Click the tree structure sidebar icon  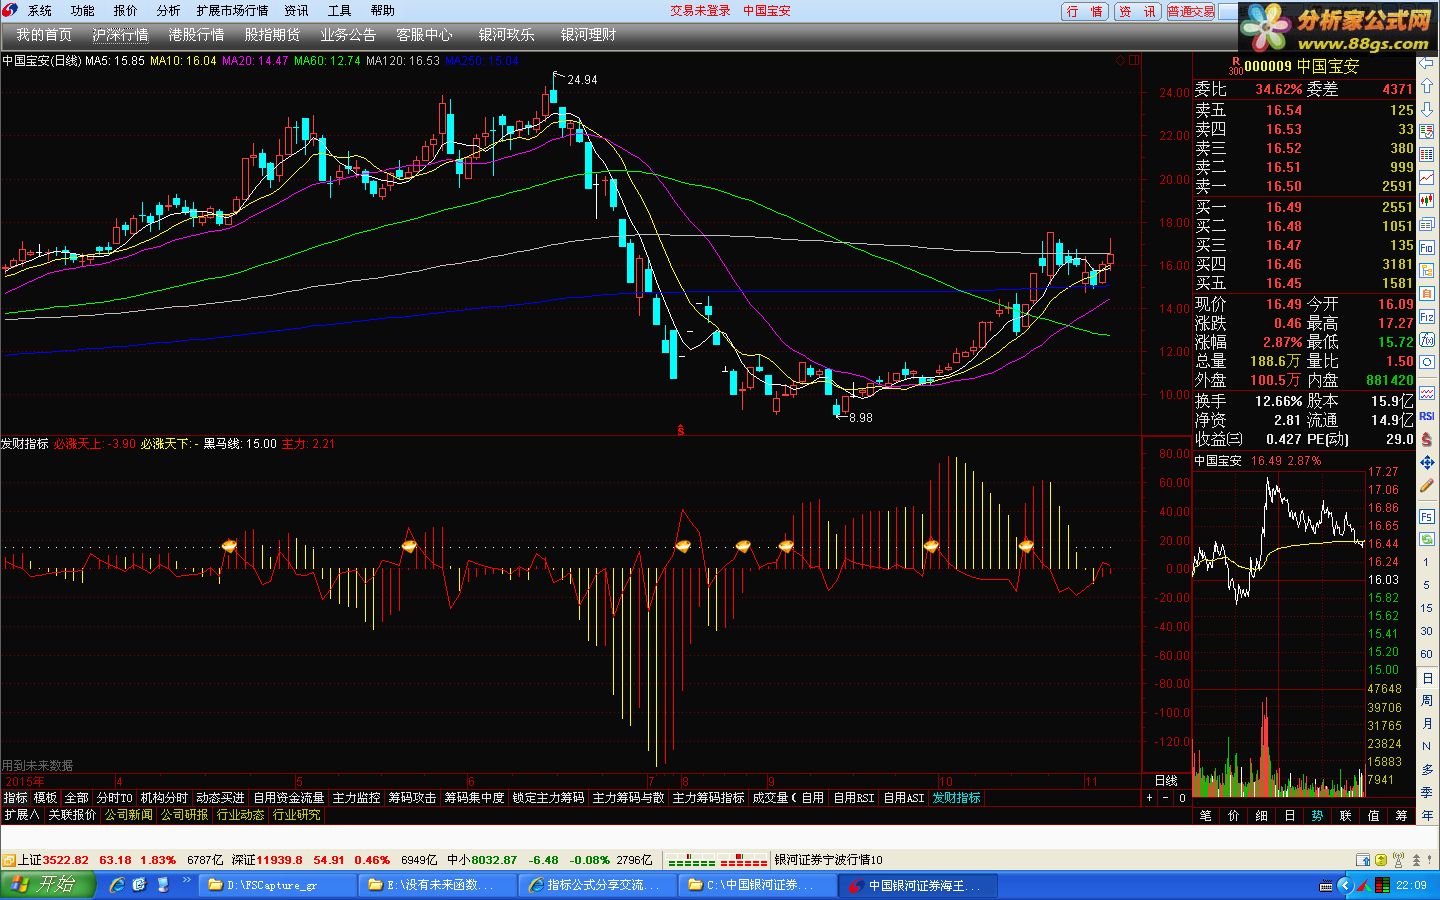coord(1427,270)
